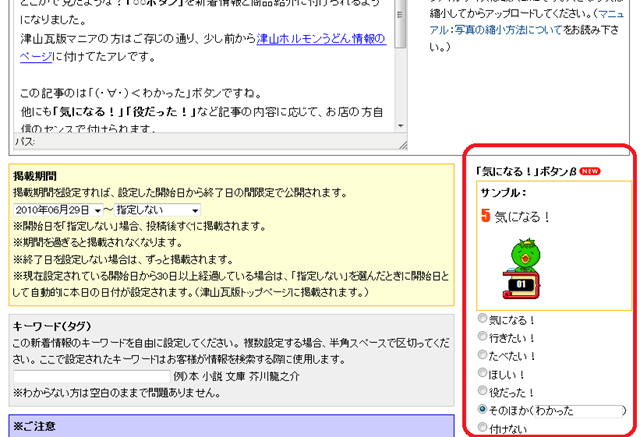Select the 役だった! radio button
The height and width of the screenshot is (437, 640).
tap(485, 391)
